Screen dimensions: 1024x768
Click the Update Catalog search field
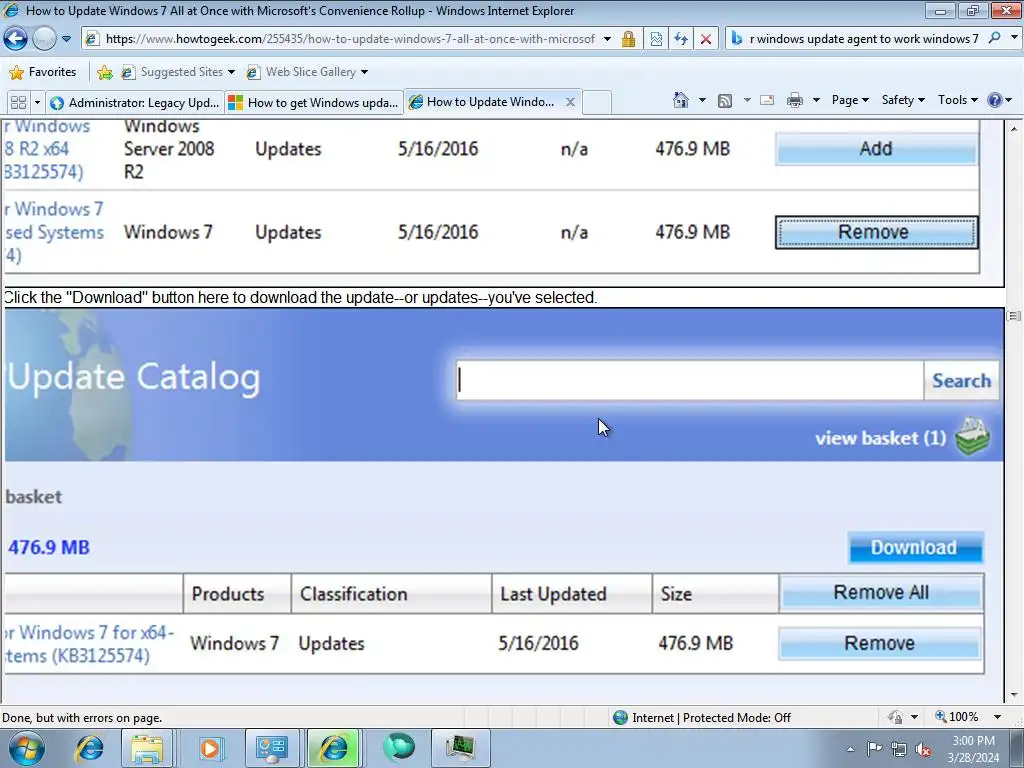click(x=690, y=380)
